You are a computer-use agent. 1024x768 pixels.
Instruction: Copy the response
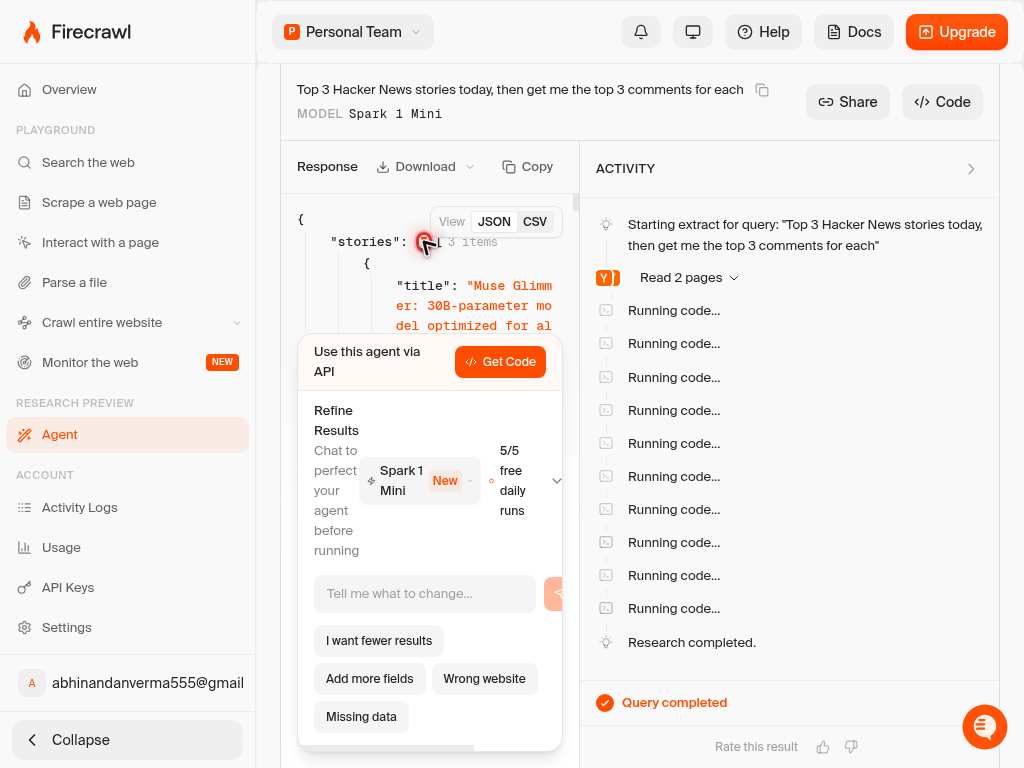point(528,167)
